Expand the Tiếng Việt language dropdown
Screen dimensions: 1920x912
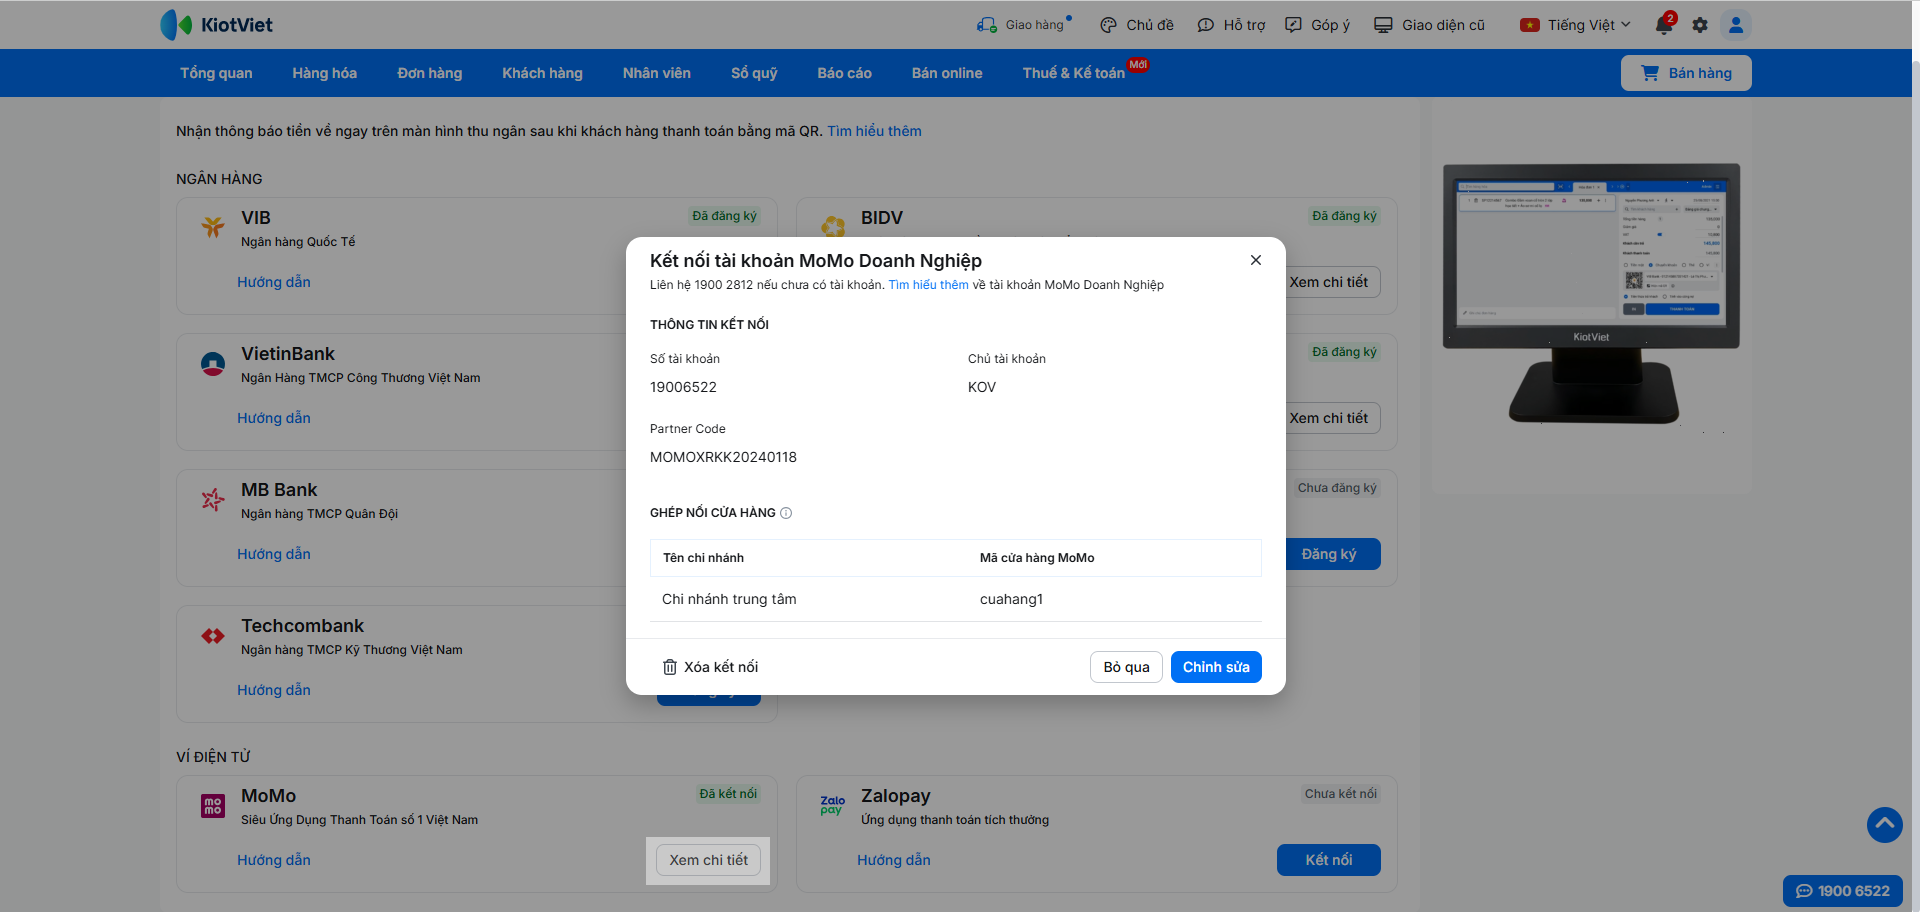(1575, 25)
